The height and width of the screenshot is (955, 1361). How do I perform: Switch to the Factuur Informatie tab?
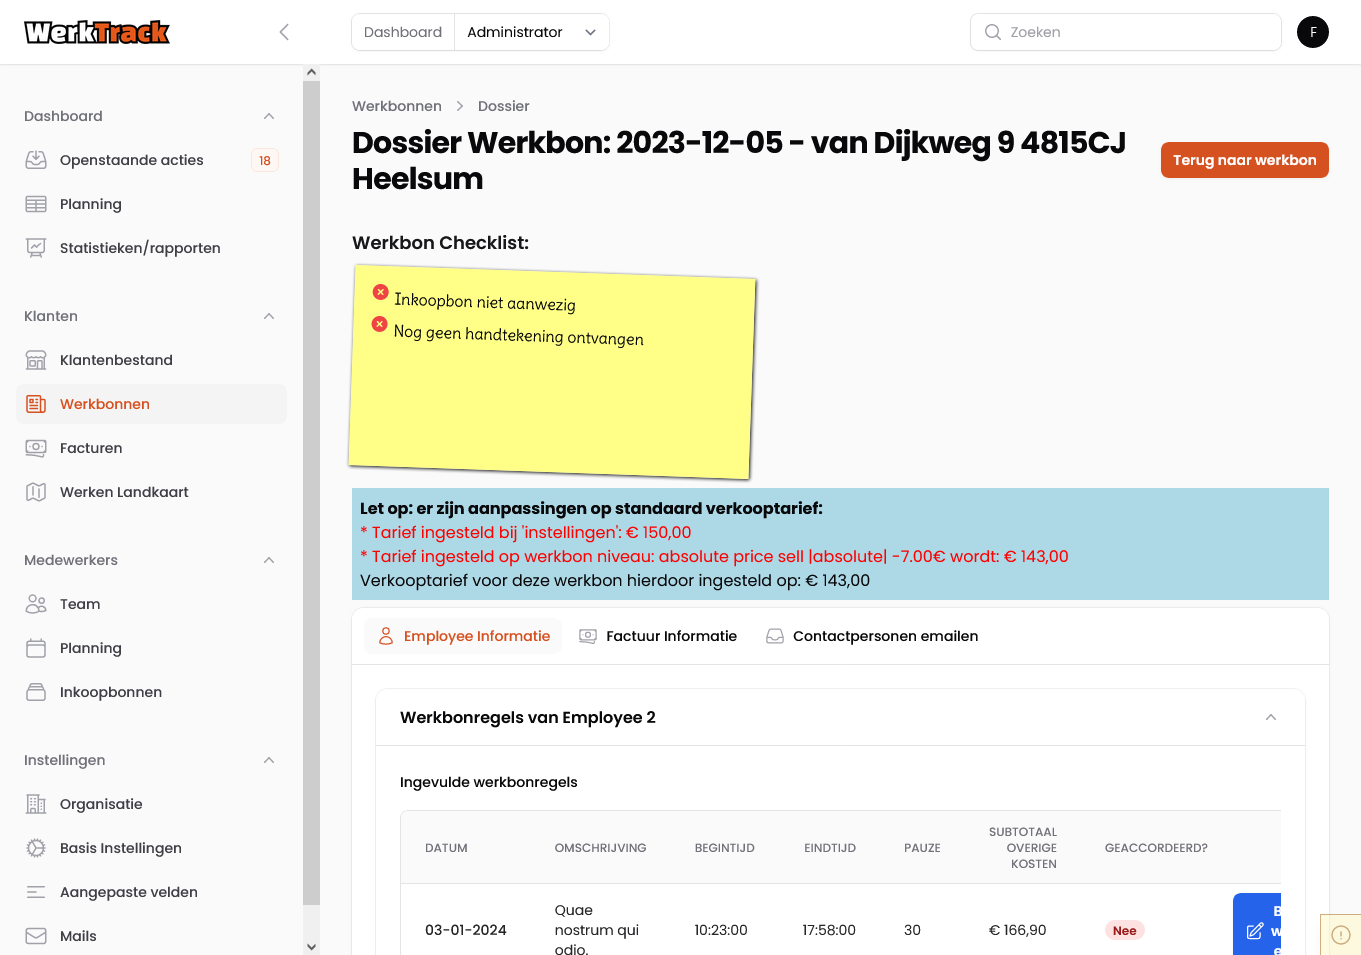tap(658, 636)
